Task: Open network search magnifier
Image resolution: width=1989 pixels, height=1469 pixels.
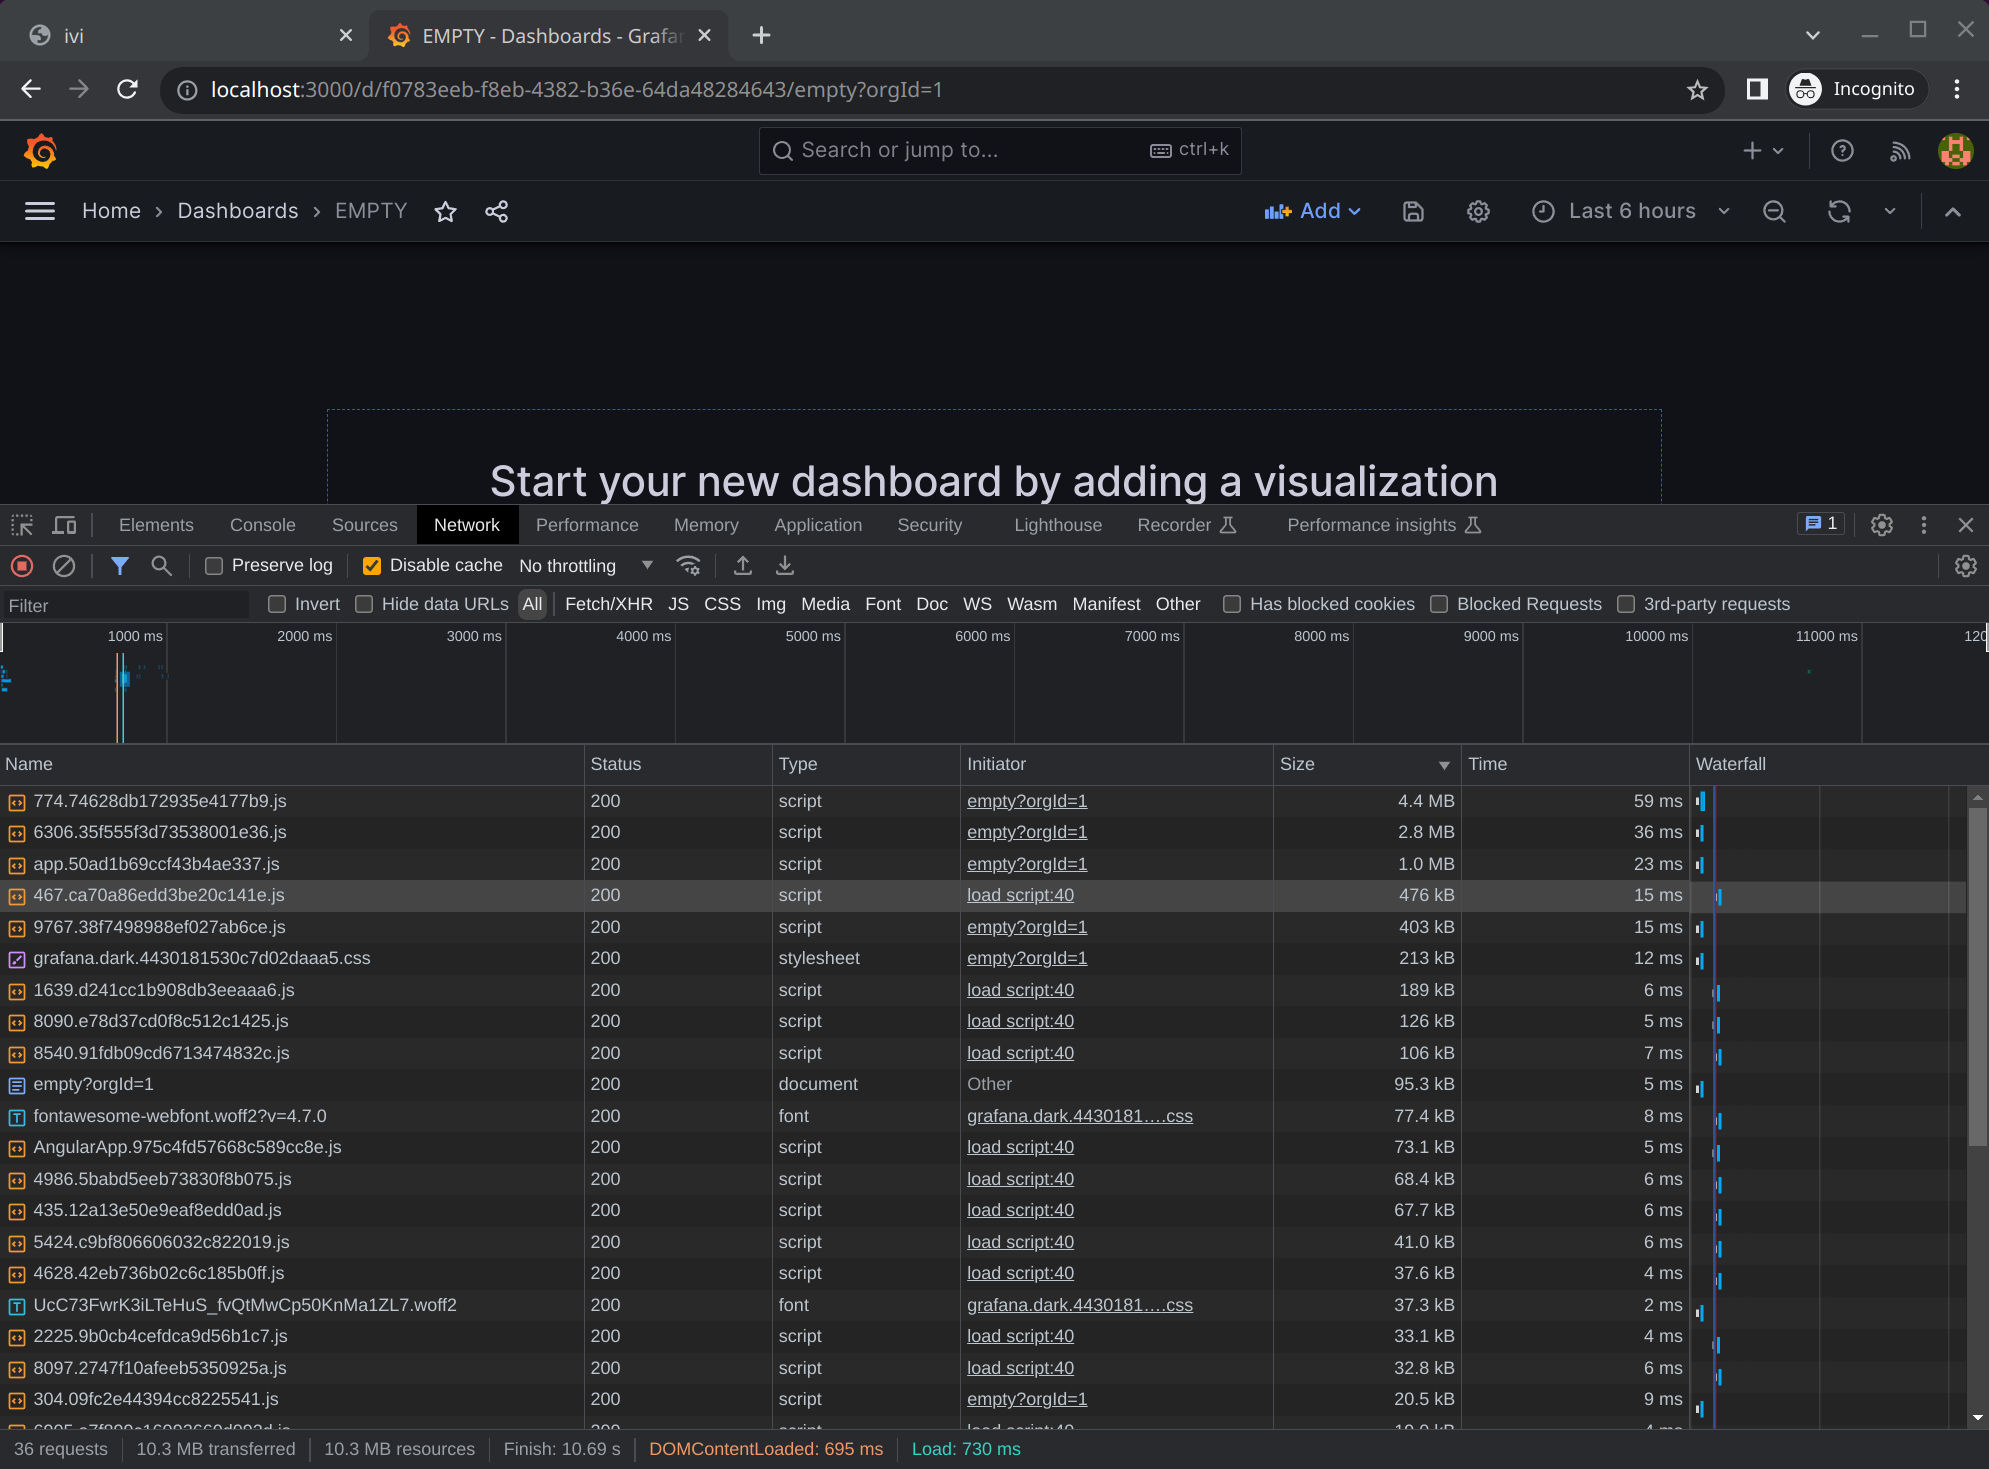Action: pos(161,566)
